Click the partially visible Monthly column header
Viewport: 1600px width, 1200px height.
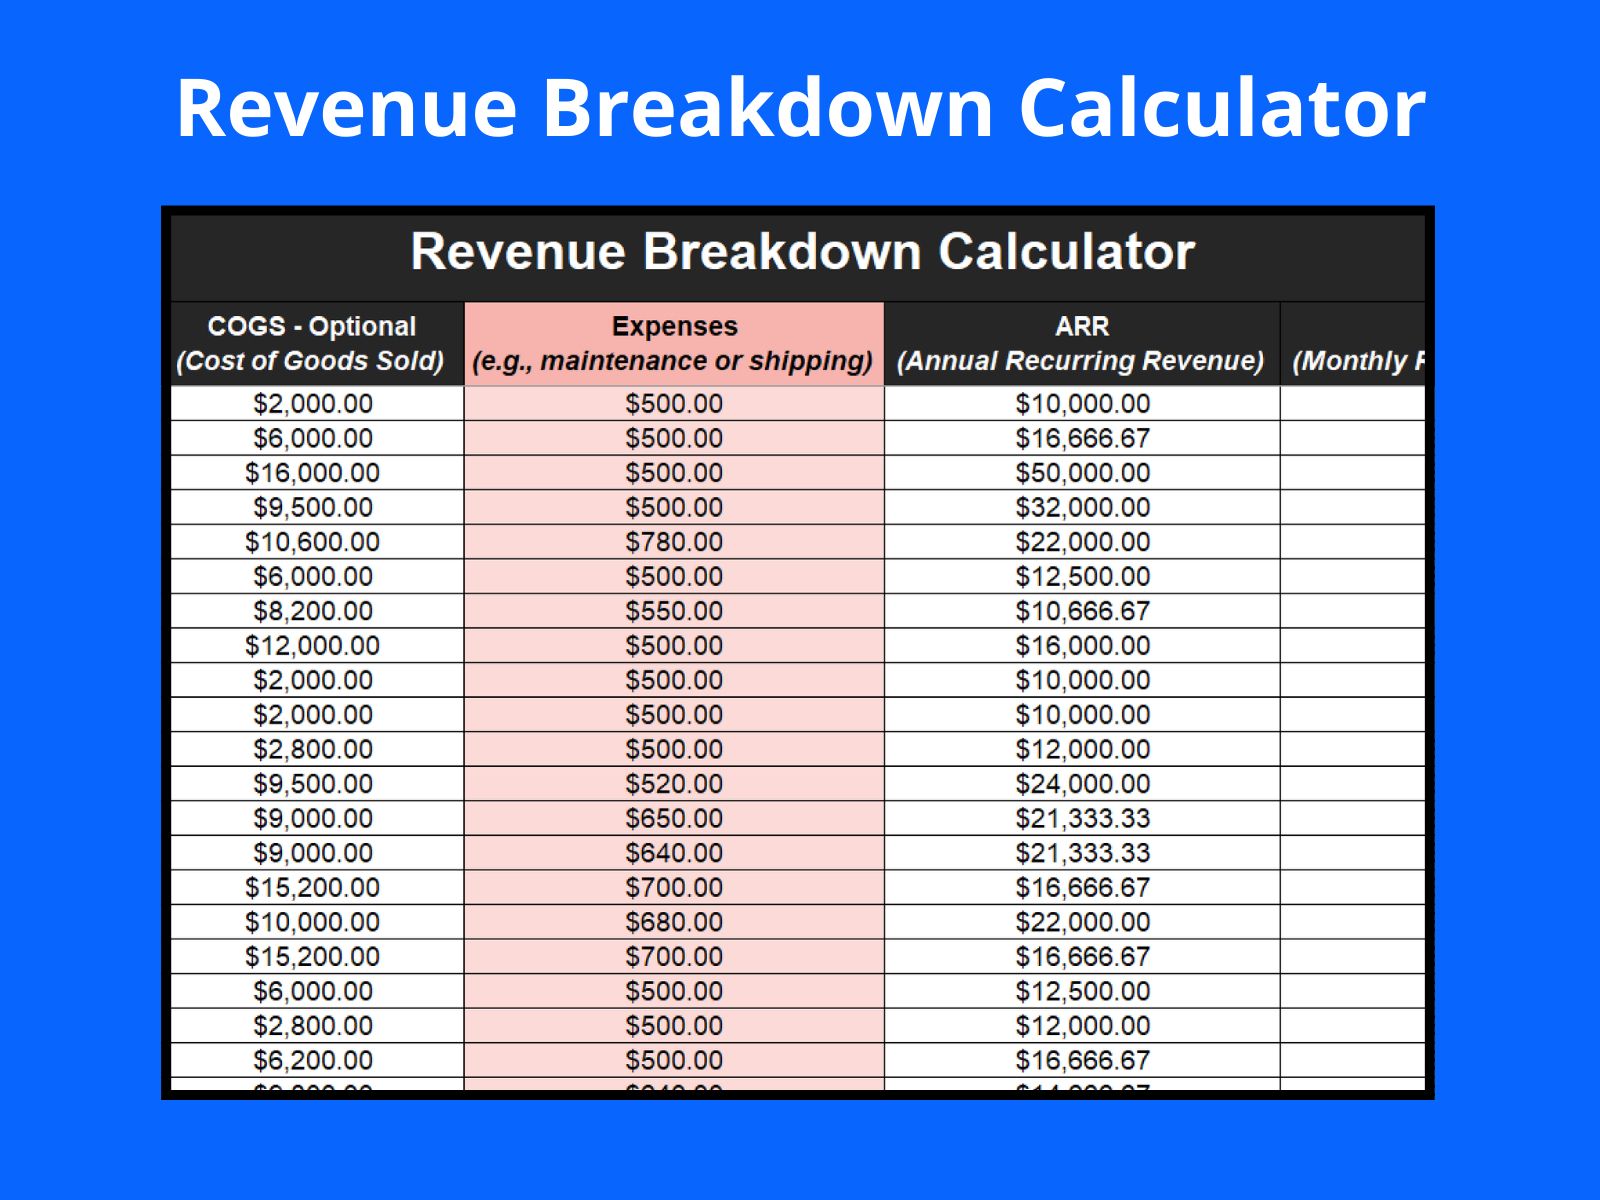point(1354,345)
